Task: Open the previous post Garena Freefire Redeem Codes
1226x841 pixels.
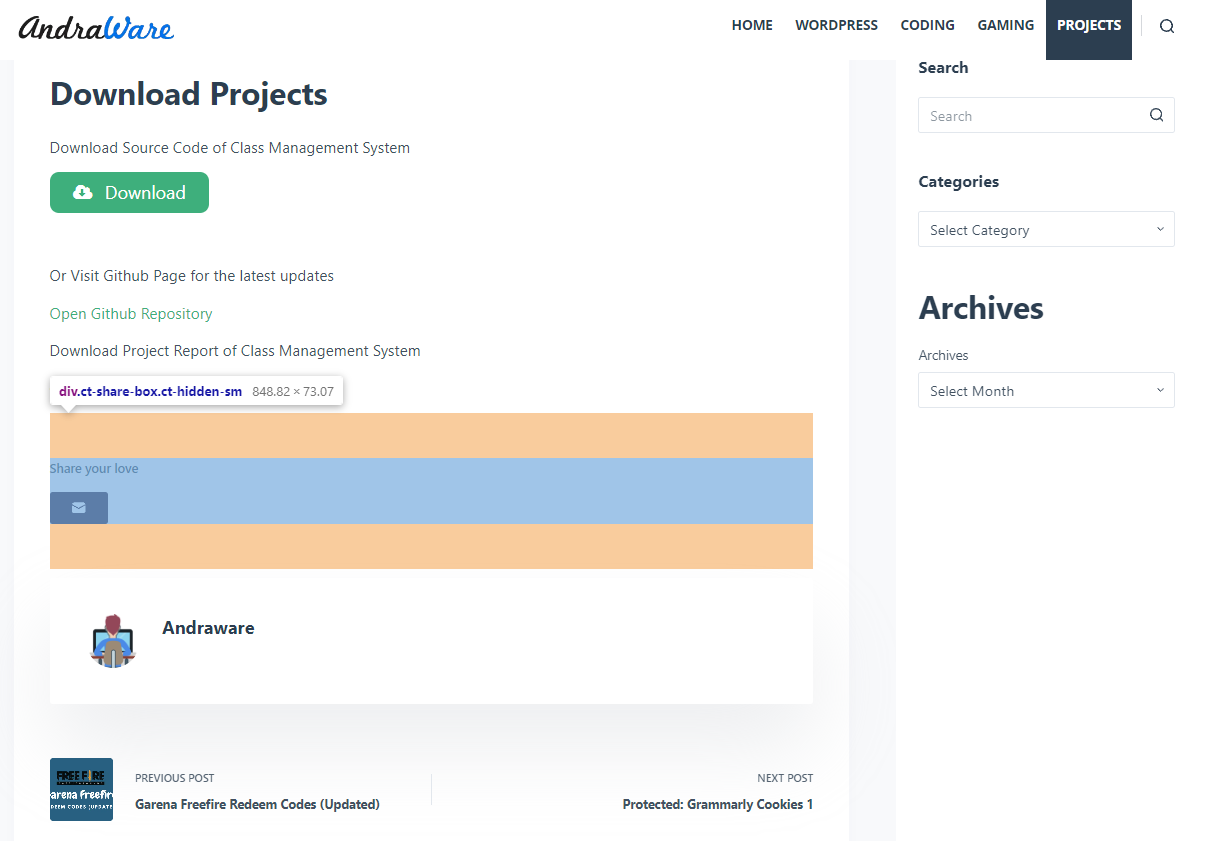Action: pos(257,804)
